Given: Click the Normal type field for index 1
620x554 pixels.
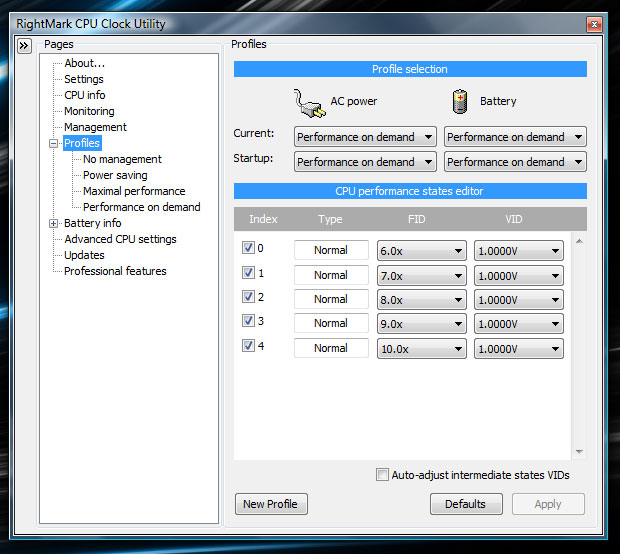Looking at the screenshot, I should click(x=331, y=275).
